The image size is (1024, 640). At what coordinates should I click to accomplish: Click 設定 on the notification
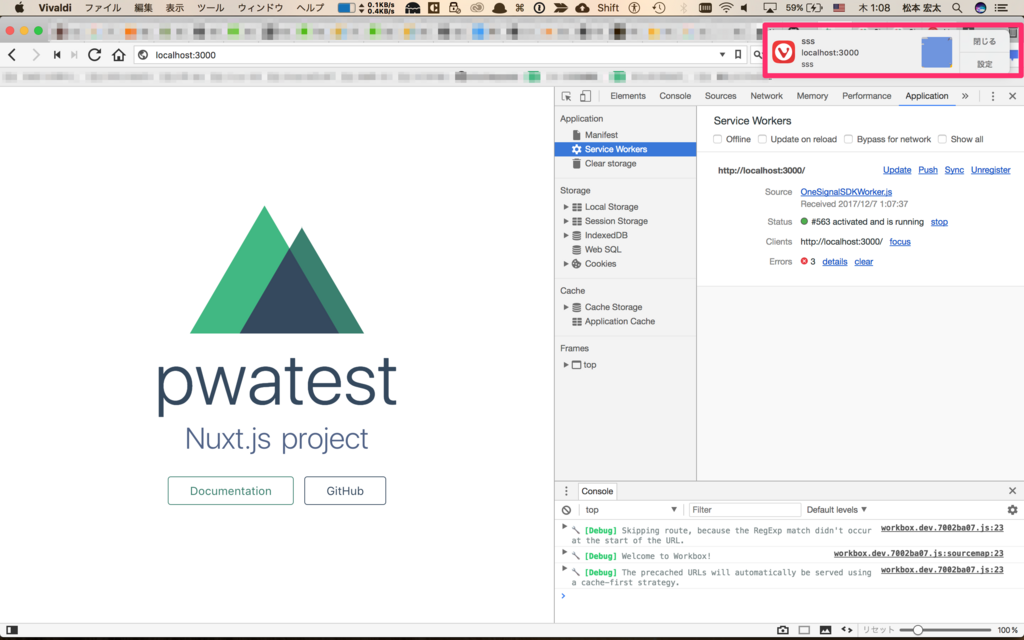point(984,64)
